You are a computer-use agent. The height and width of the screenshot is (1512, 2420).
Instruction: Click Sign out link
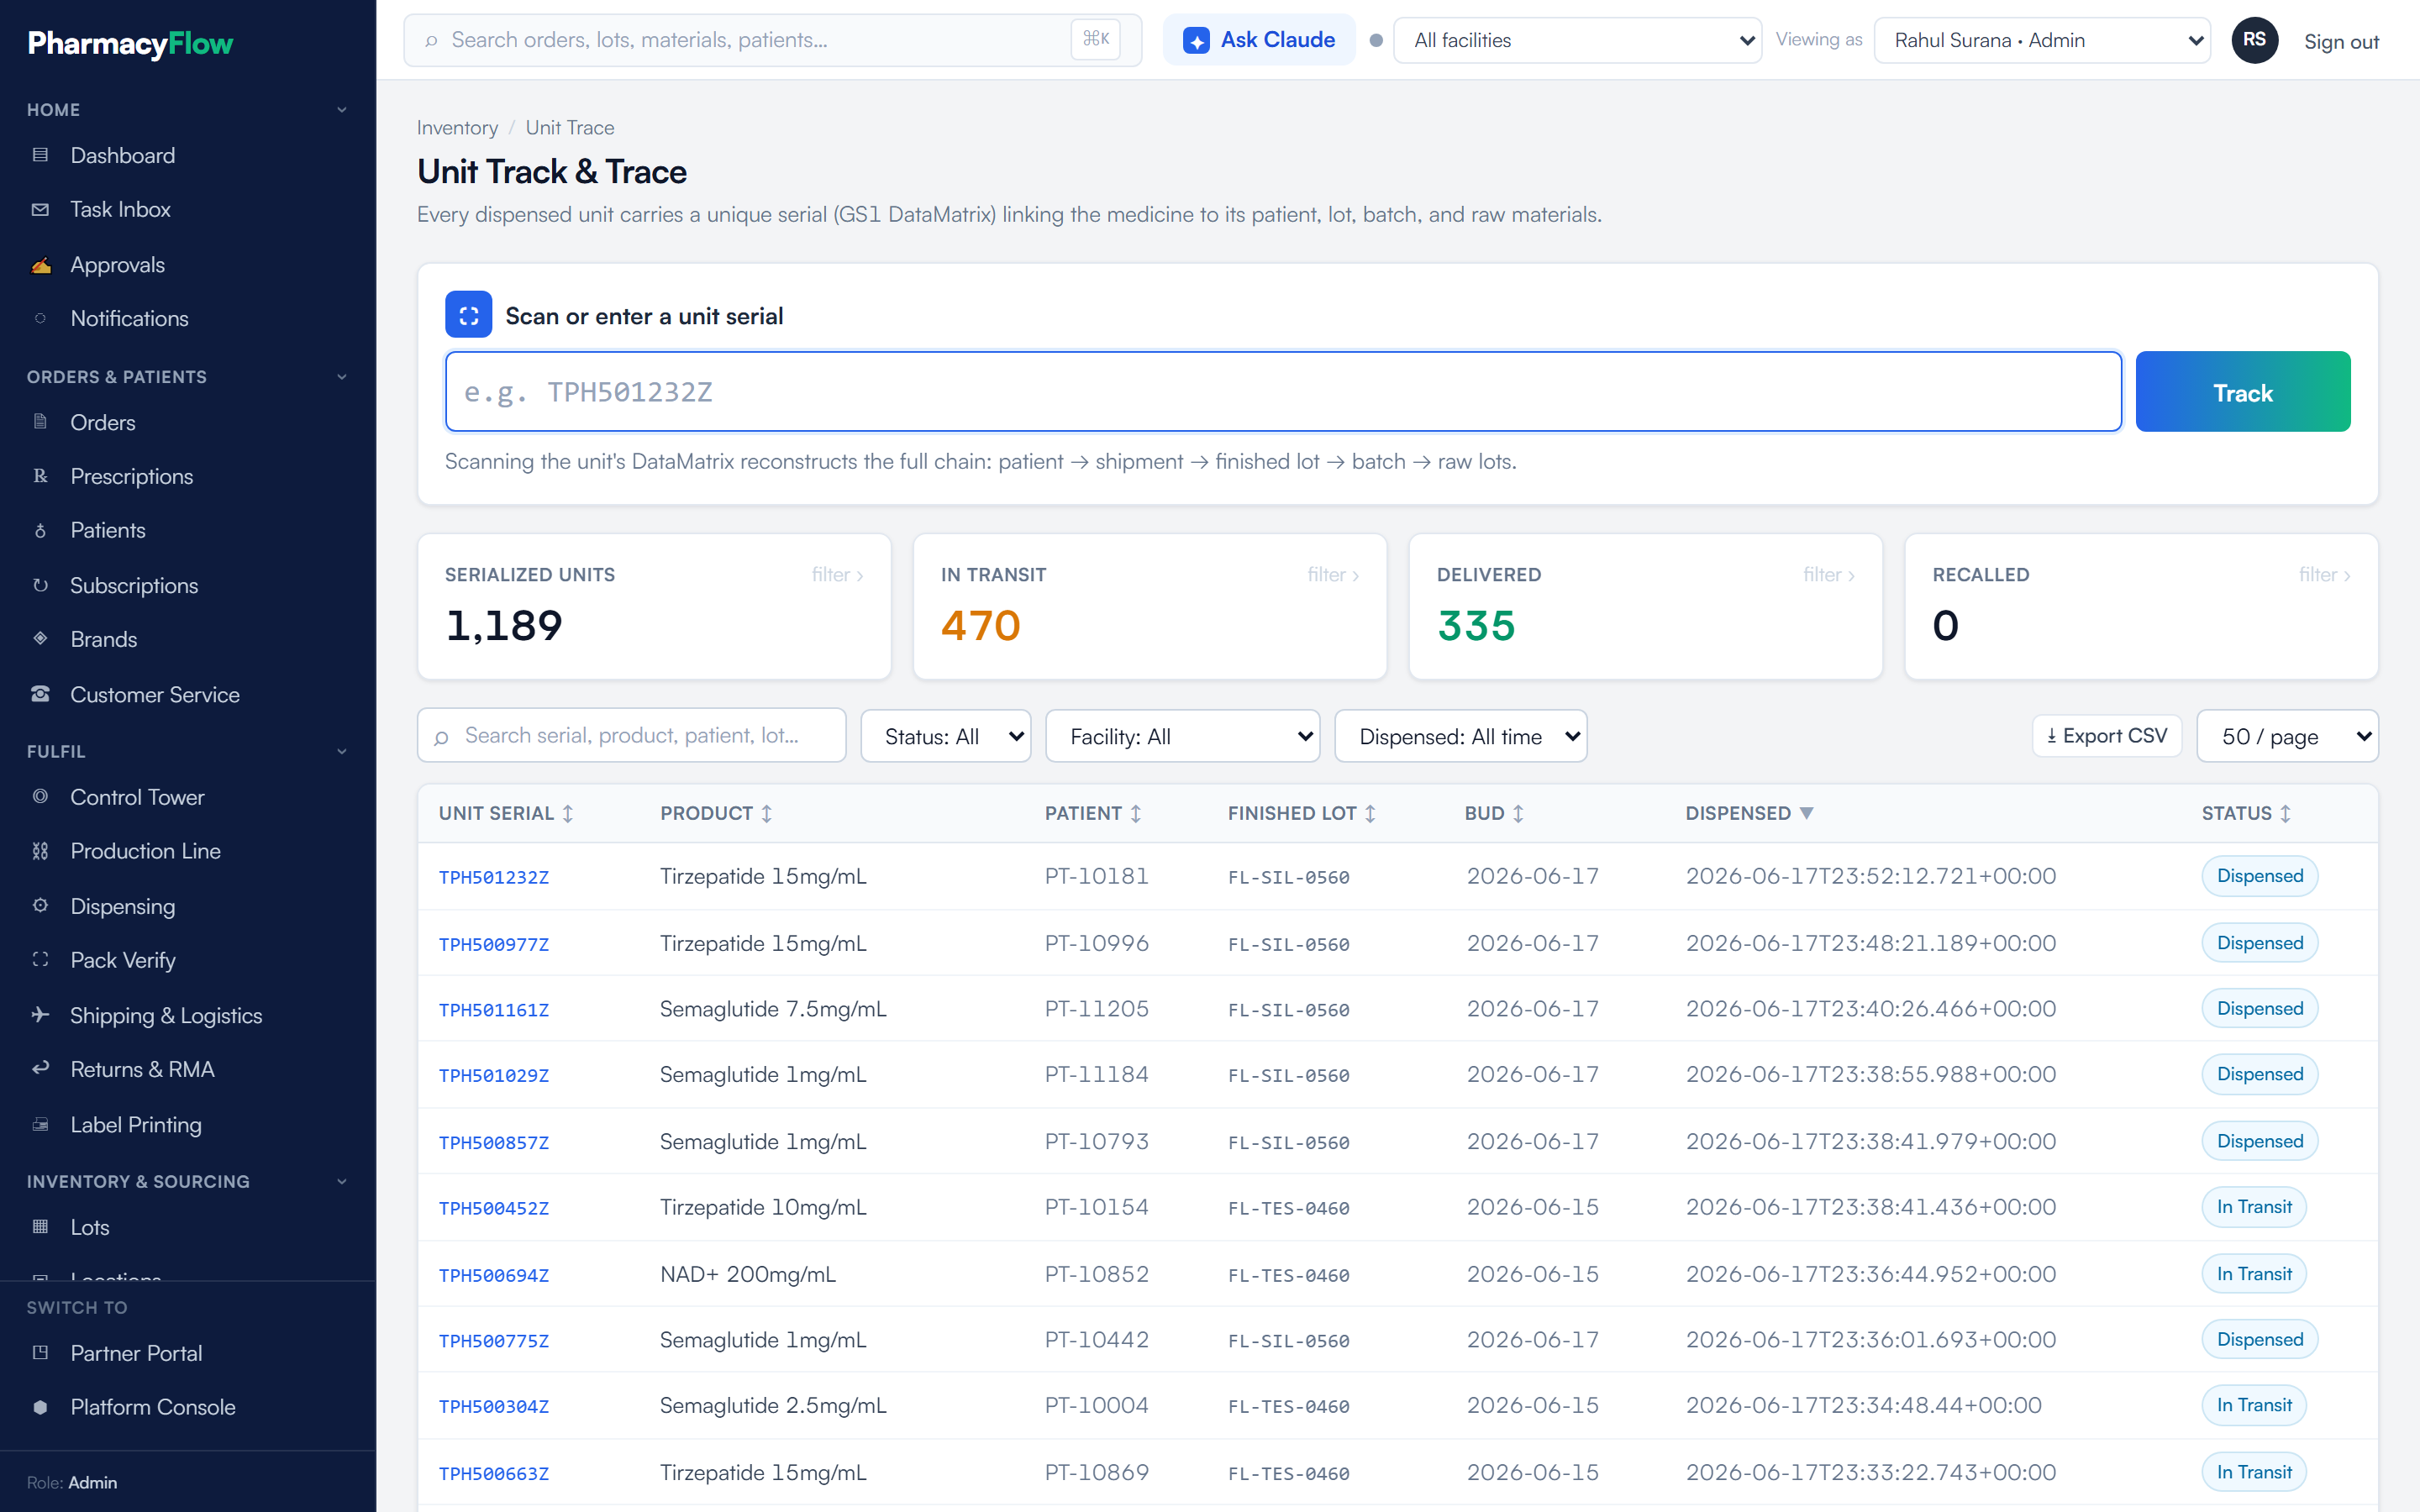click(2340, 42)
